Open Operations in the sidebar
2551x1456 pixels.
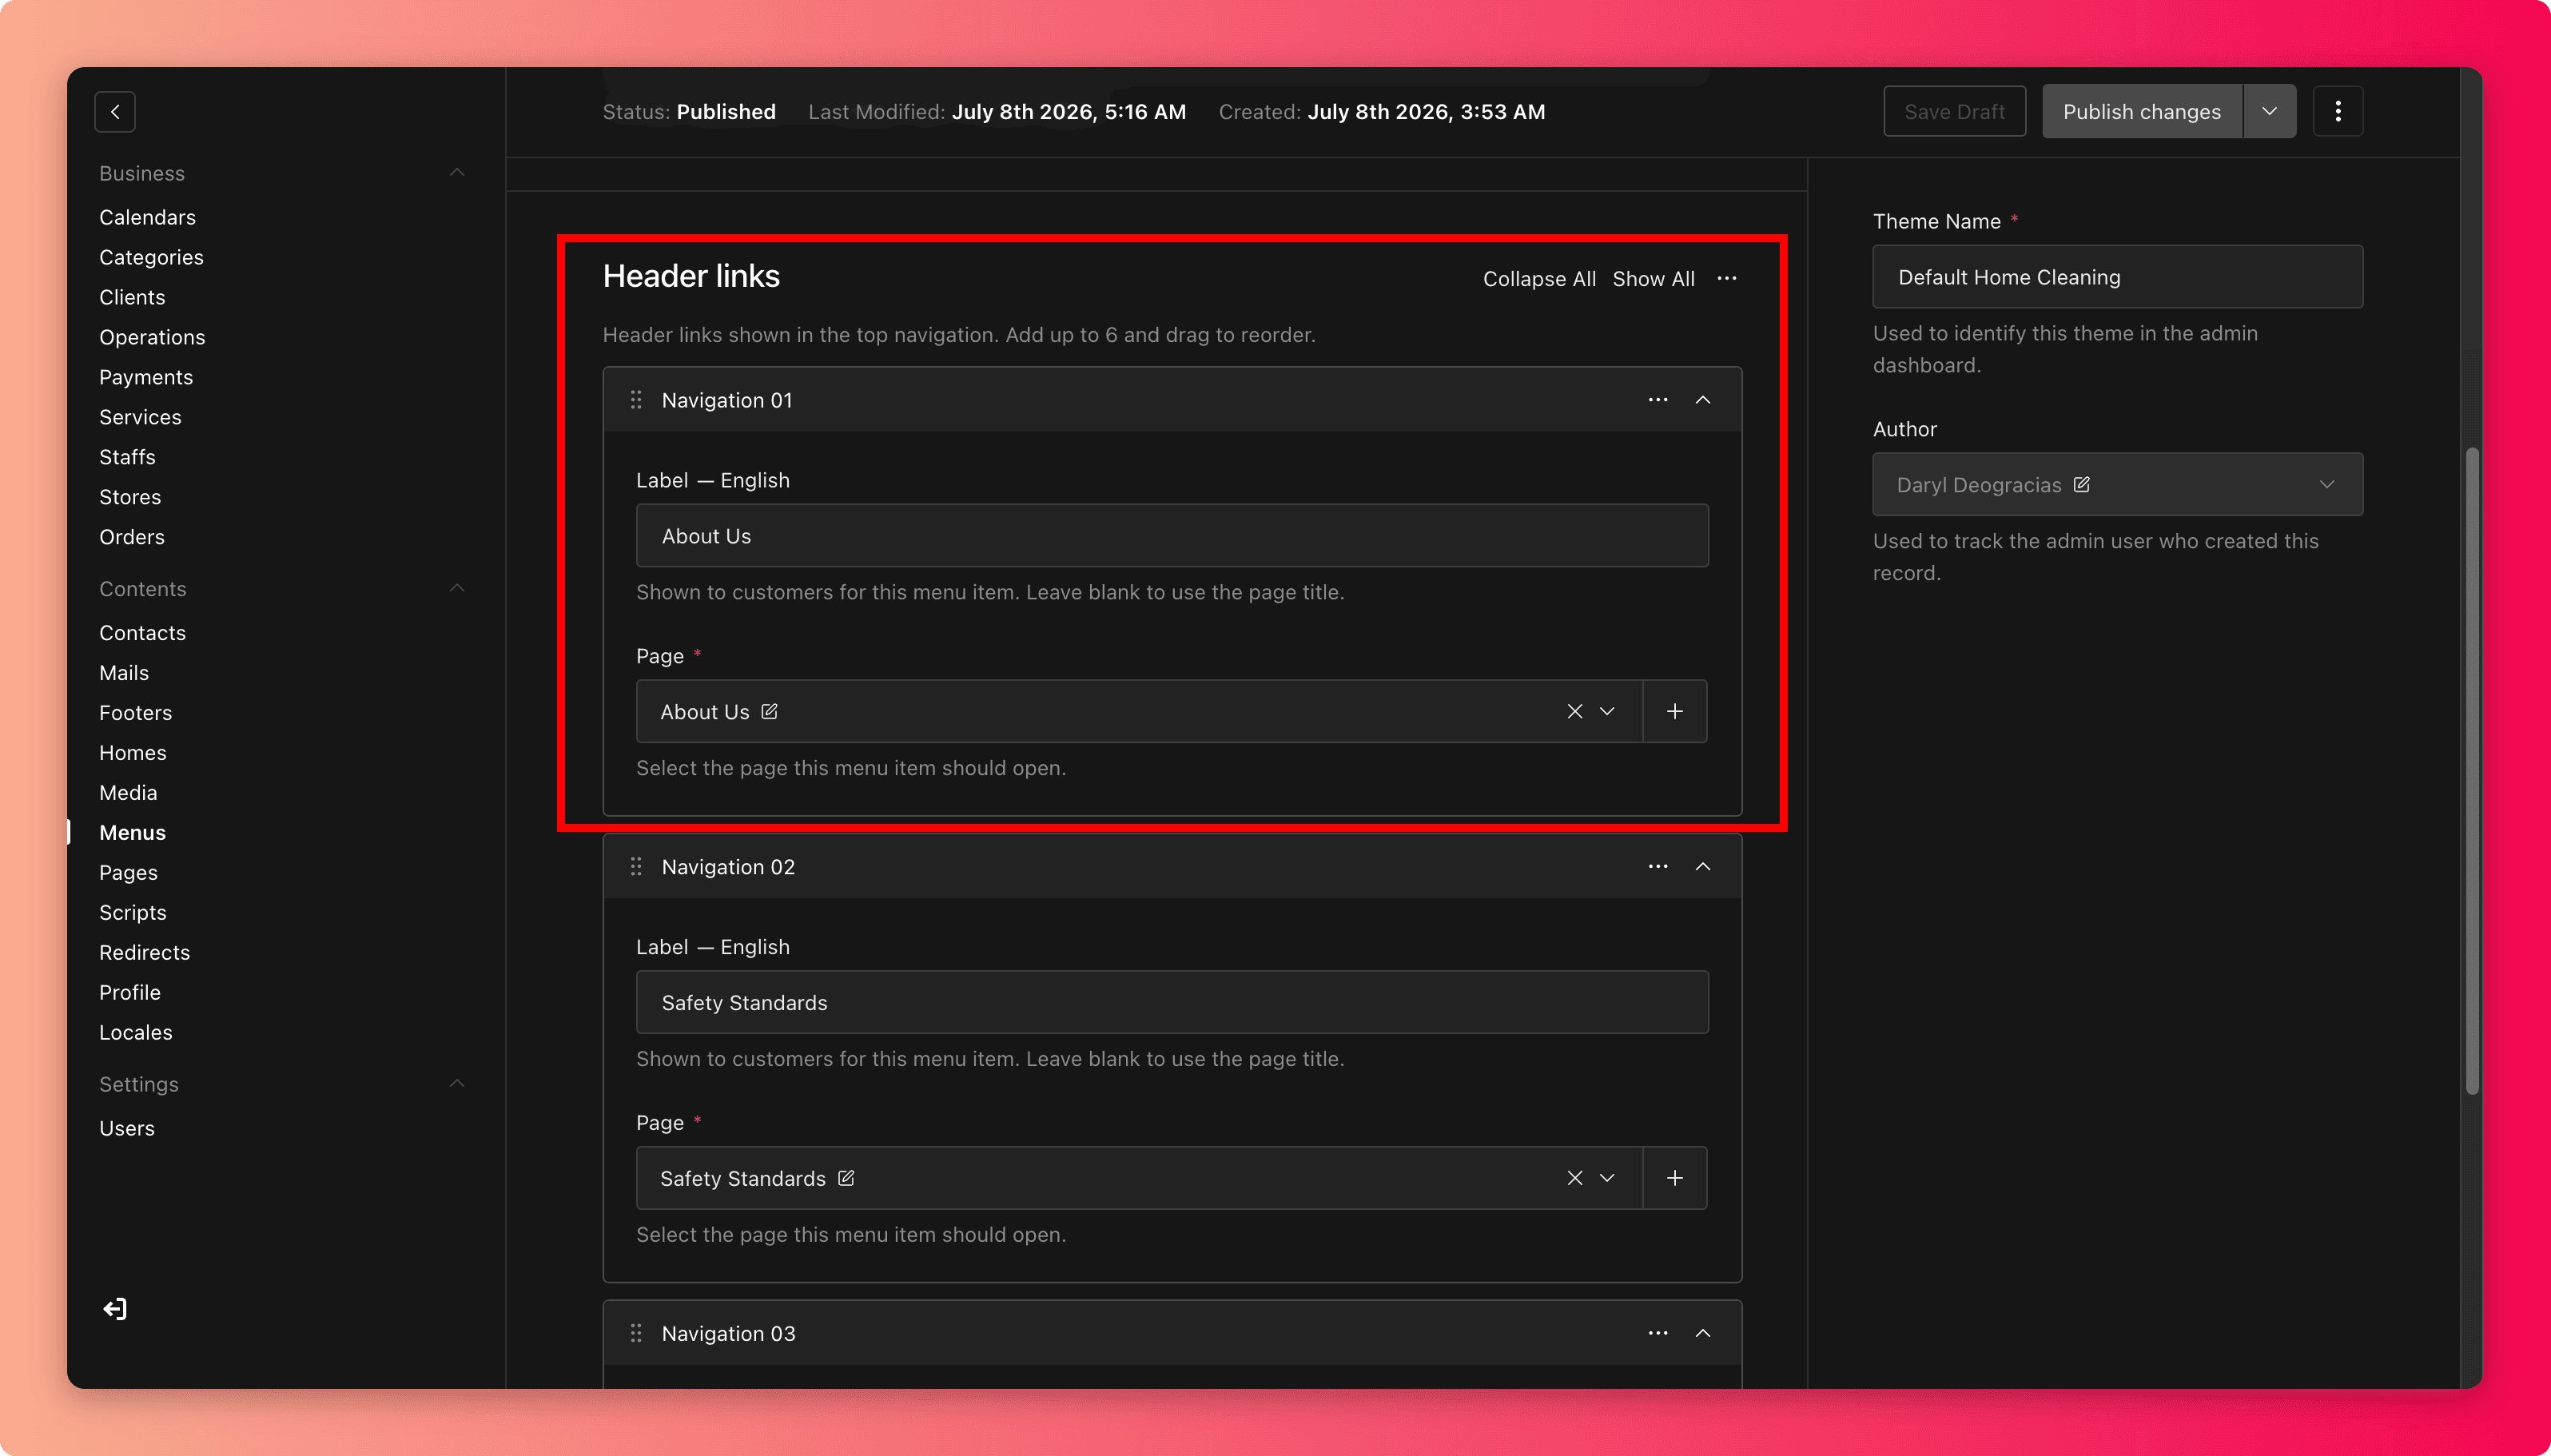[x=152, y=337]
